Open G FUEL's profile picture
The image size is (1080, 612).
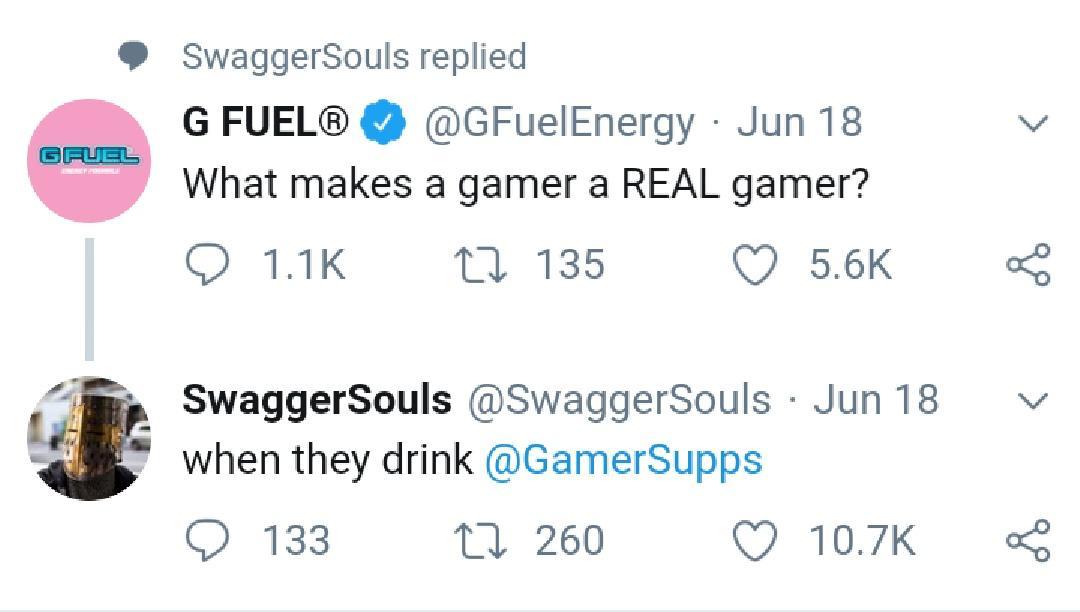(x=90, y=160)
